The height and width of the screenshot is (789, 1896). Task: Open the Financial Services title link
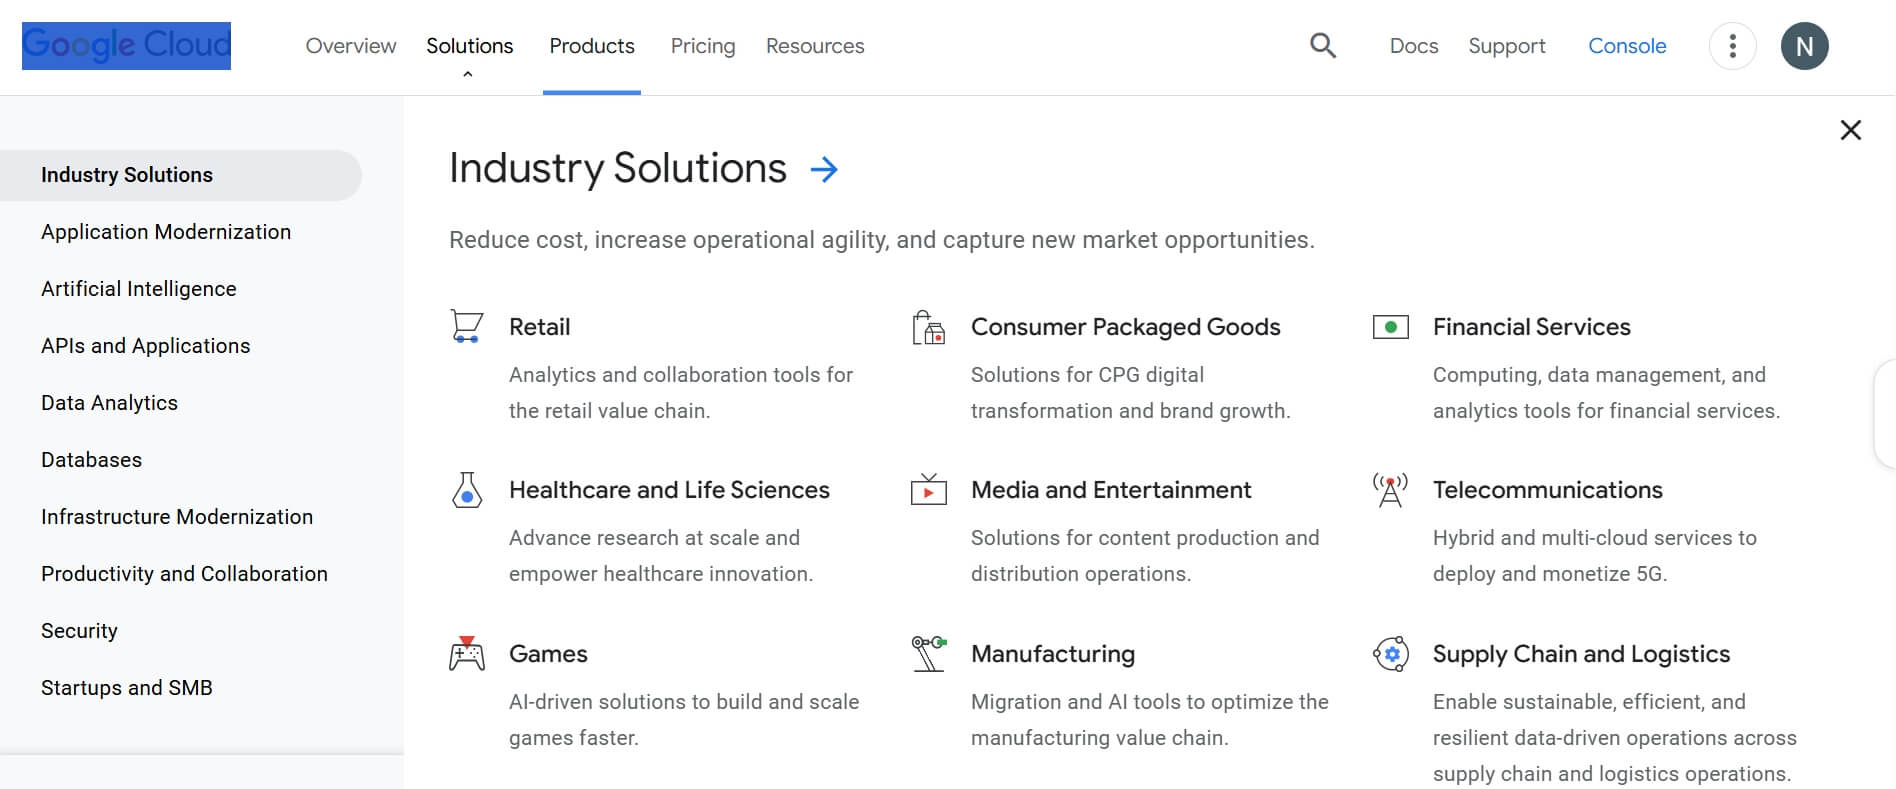(1532, 327)
